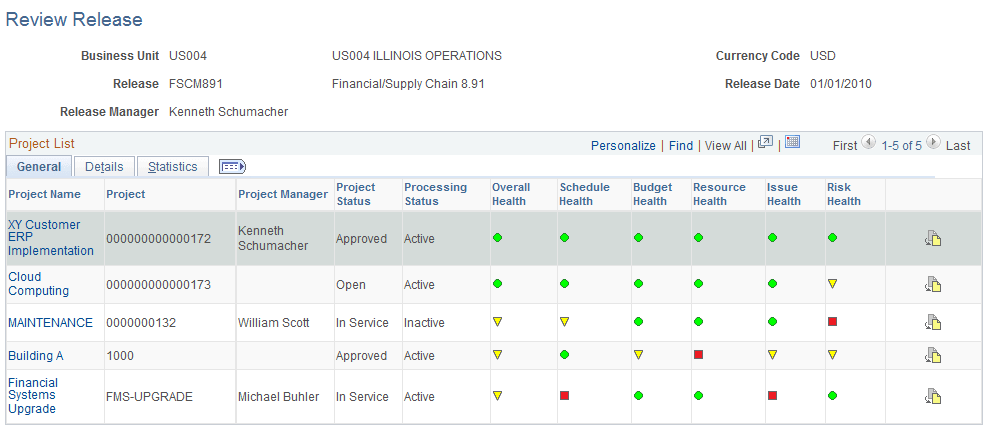Select the General tab
Viewport: 1002px width, 430px height.
click(39, 167)
